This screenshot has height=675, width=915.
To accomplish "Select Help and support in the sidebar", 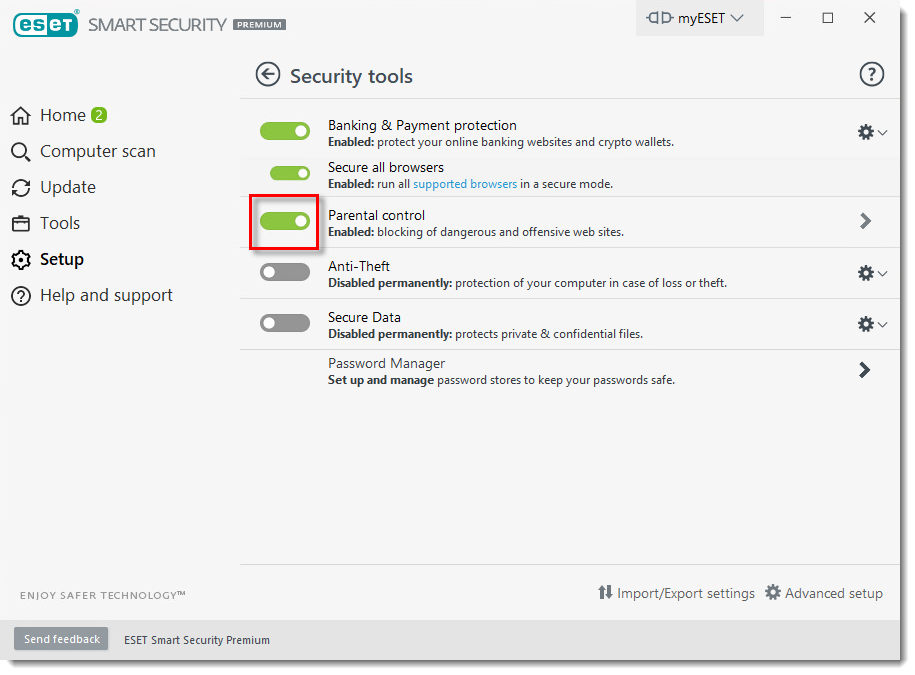I will pos(106,295).
